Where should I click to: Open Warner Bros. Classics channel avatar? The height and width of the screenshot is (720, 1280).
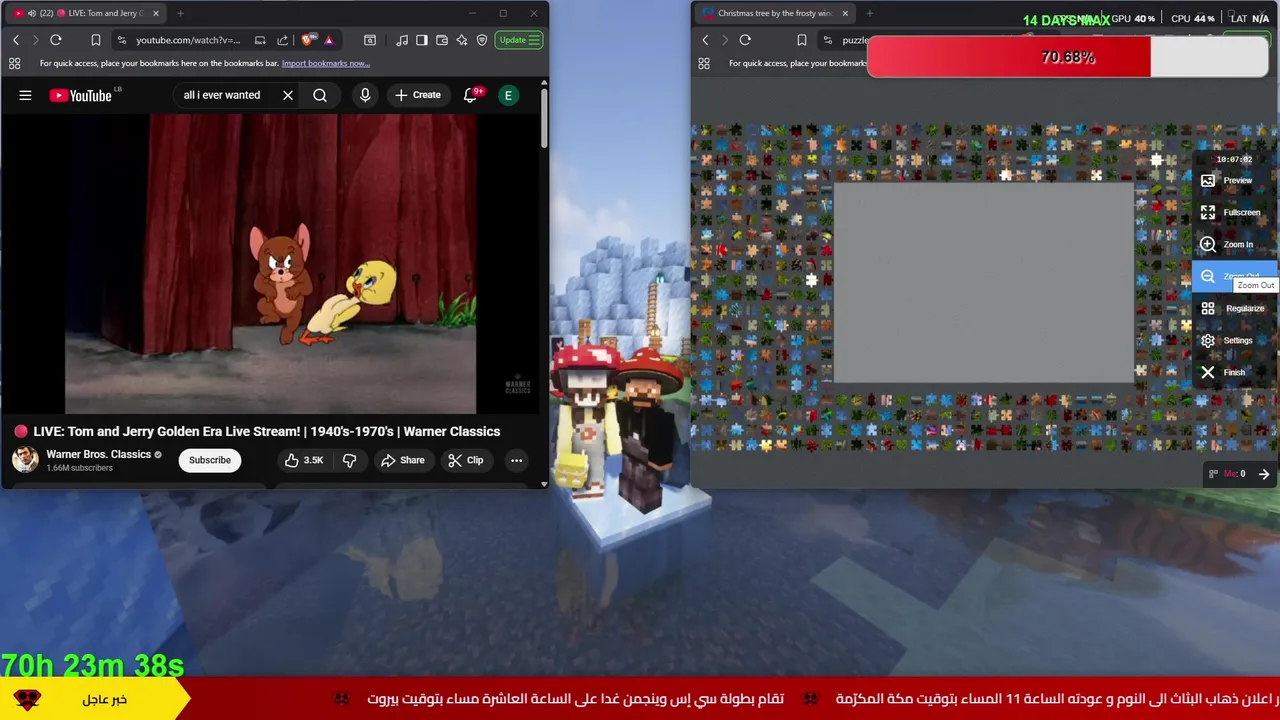click(x=25, y=460)
